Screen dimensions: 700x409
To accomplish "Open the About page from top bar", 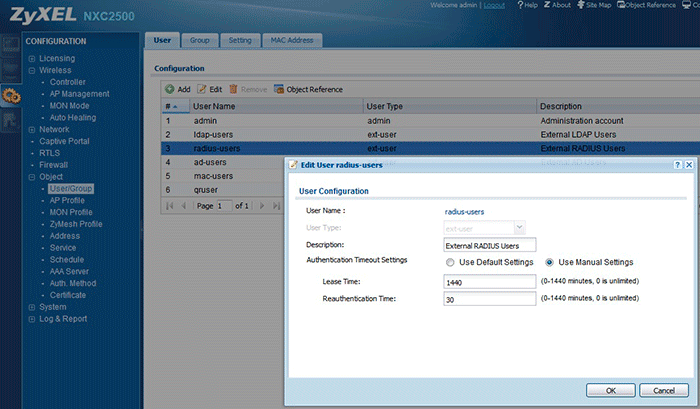I will pyautogui.click(x=561, y=6).
